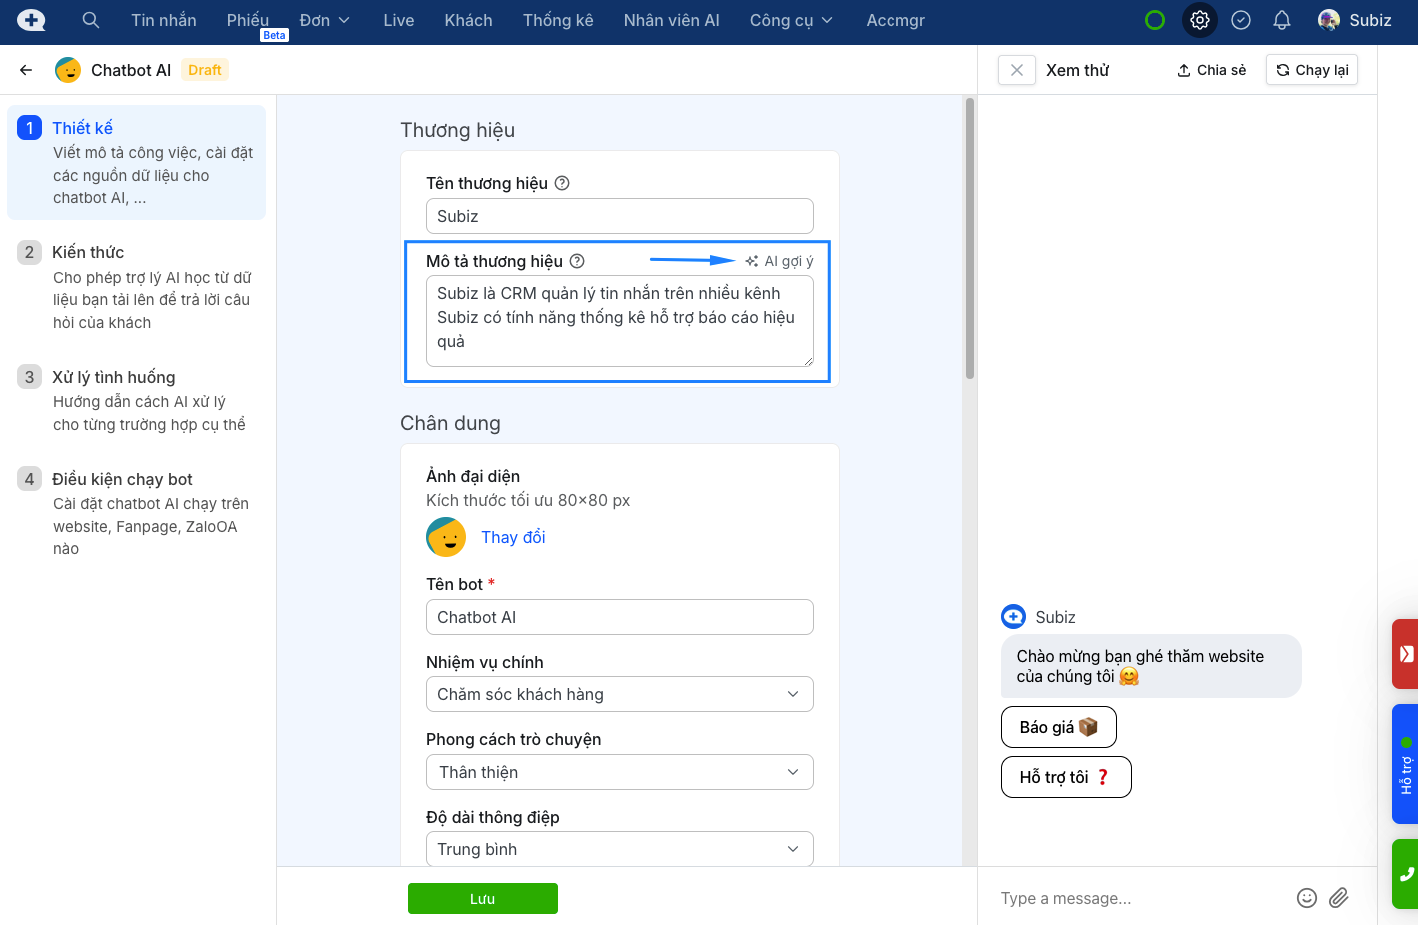
Task: Click the checkmark tasks icon in top bar
Action: coord(1241,20)
